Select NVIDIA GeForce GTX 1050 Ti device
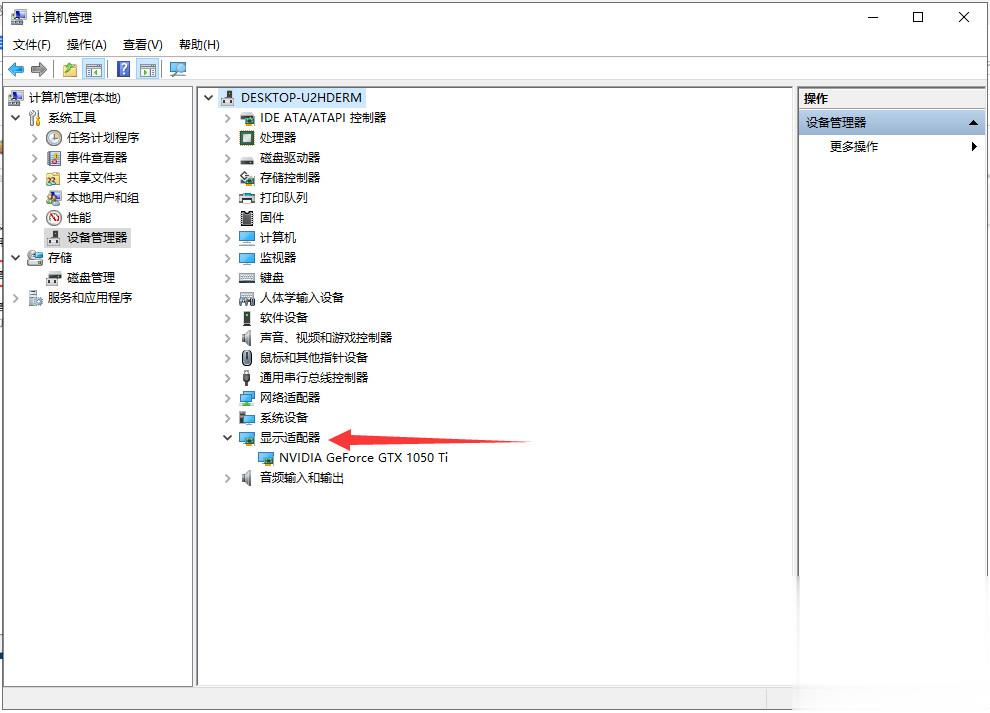Viewport: 990px width, 713px height. tap(363, 458)
